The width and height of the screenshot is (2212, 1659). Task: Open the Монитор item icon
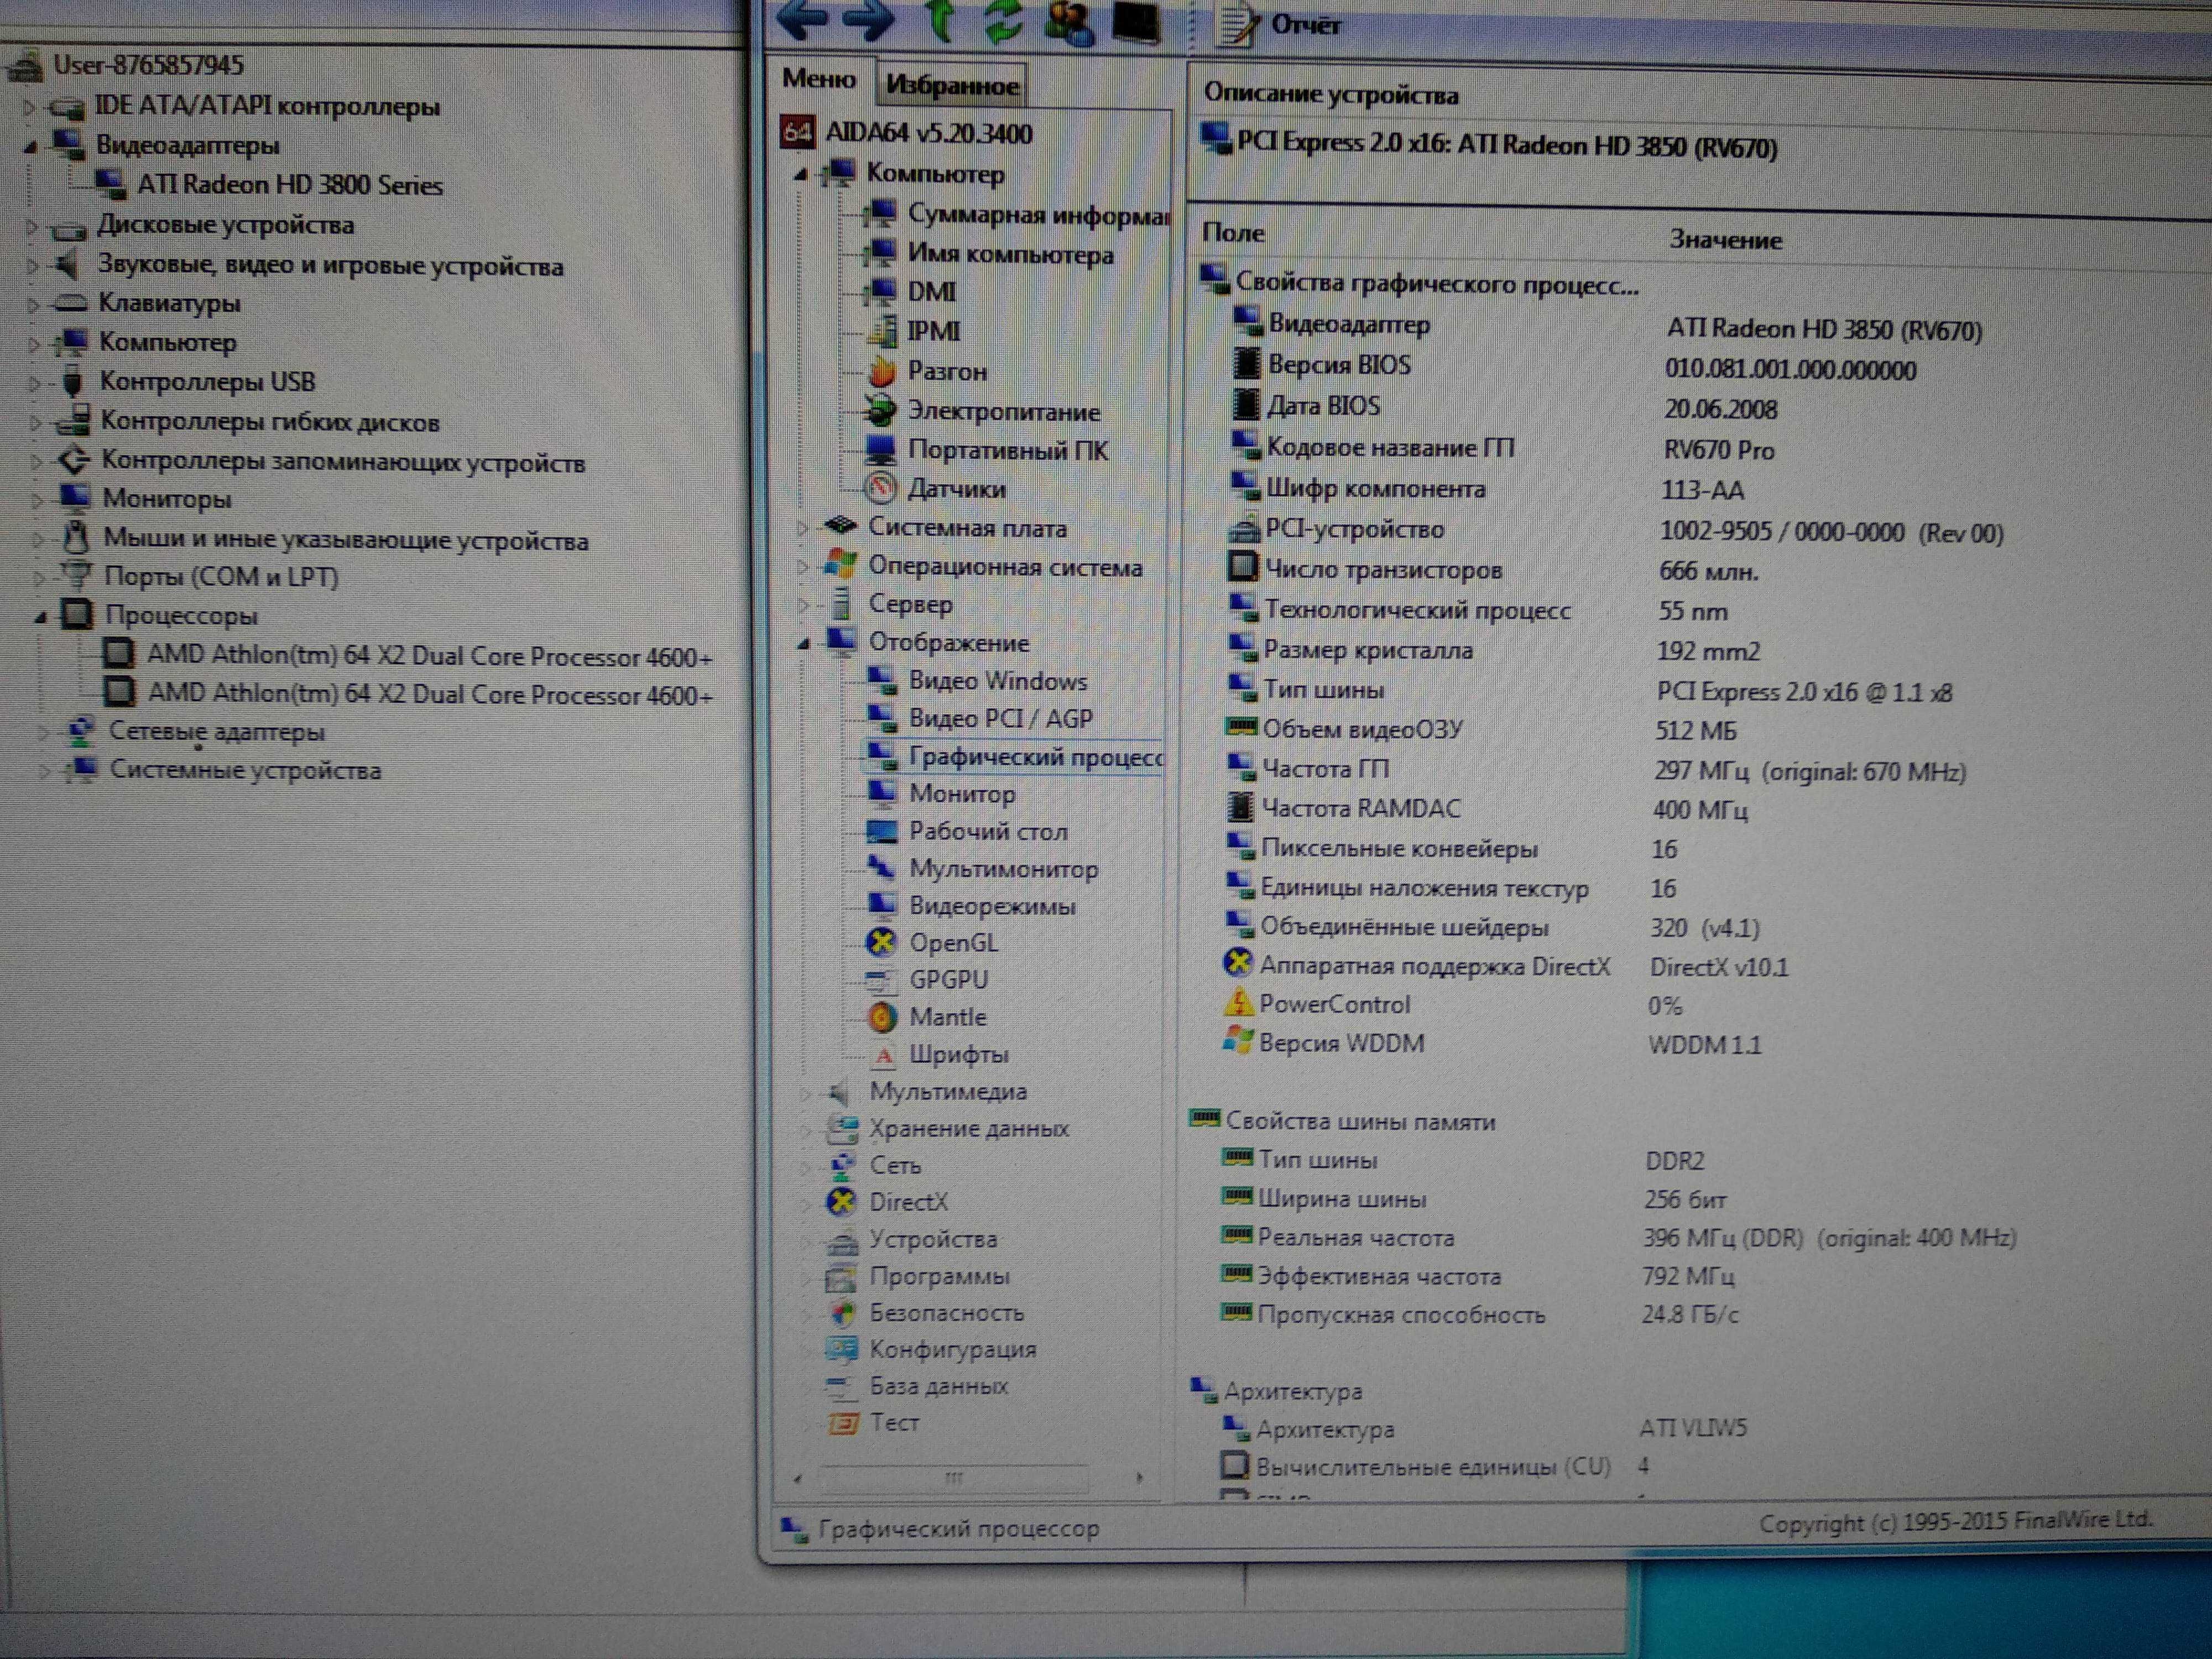pyautogui.click(x=882, y=793)
